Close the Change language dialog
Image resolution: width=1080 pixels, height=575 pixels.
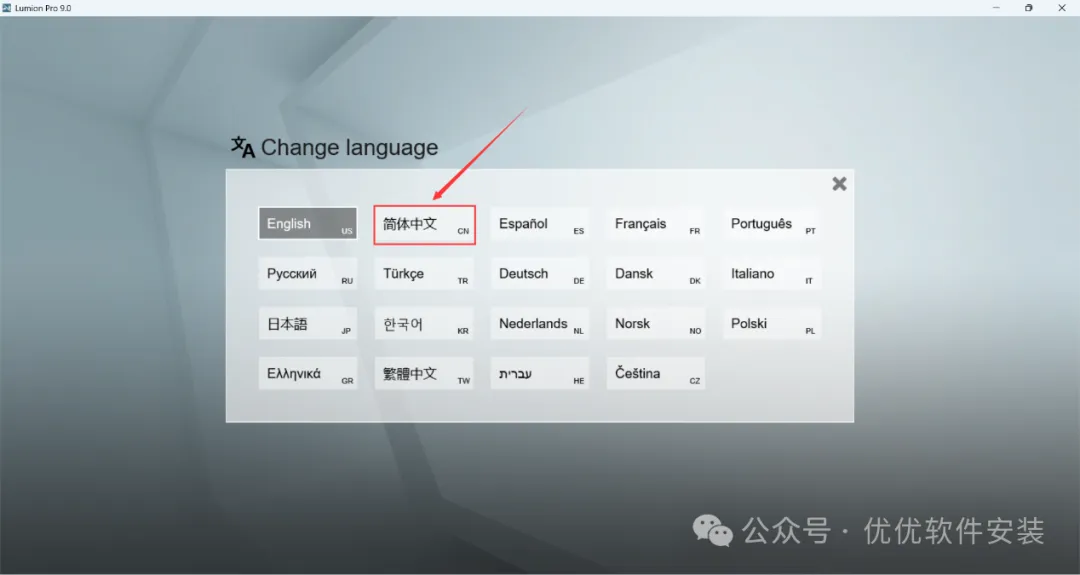pos(839,184)
